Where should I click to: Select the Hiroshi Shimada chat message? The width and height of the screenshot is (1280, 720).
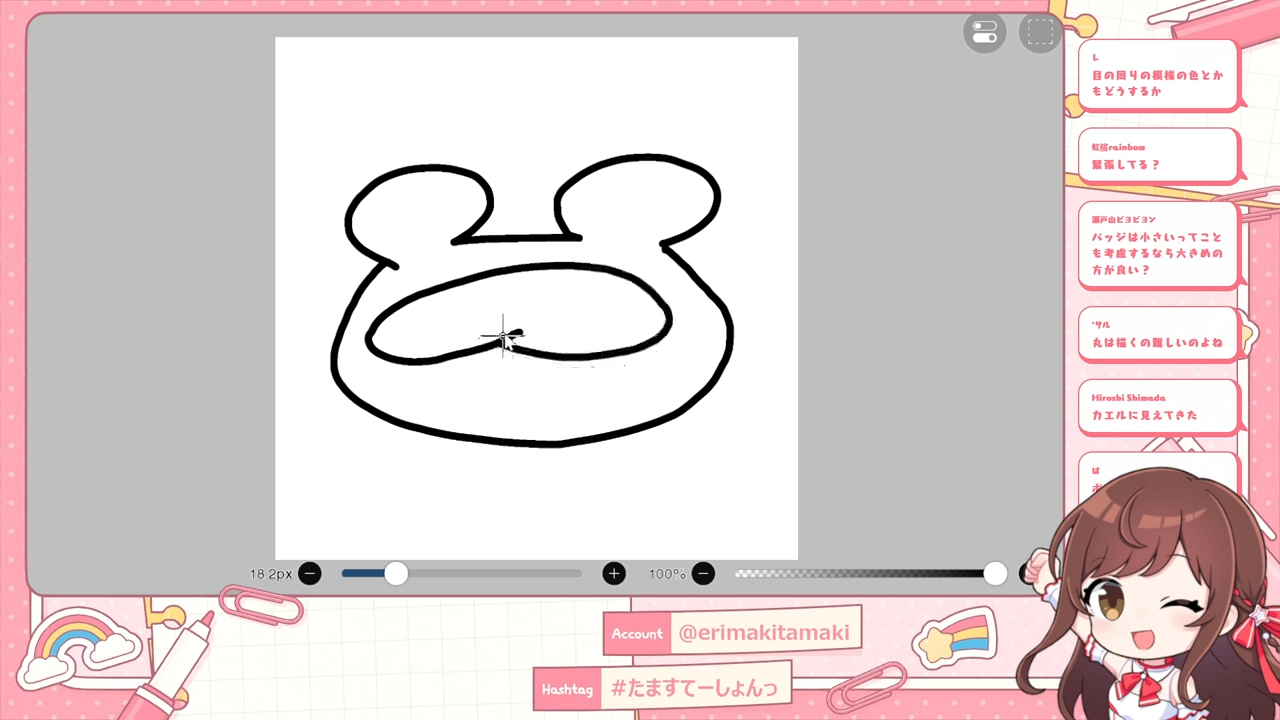1158,407
